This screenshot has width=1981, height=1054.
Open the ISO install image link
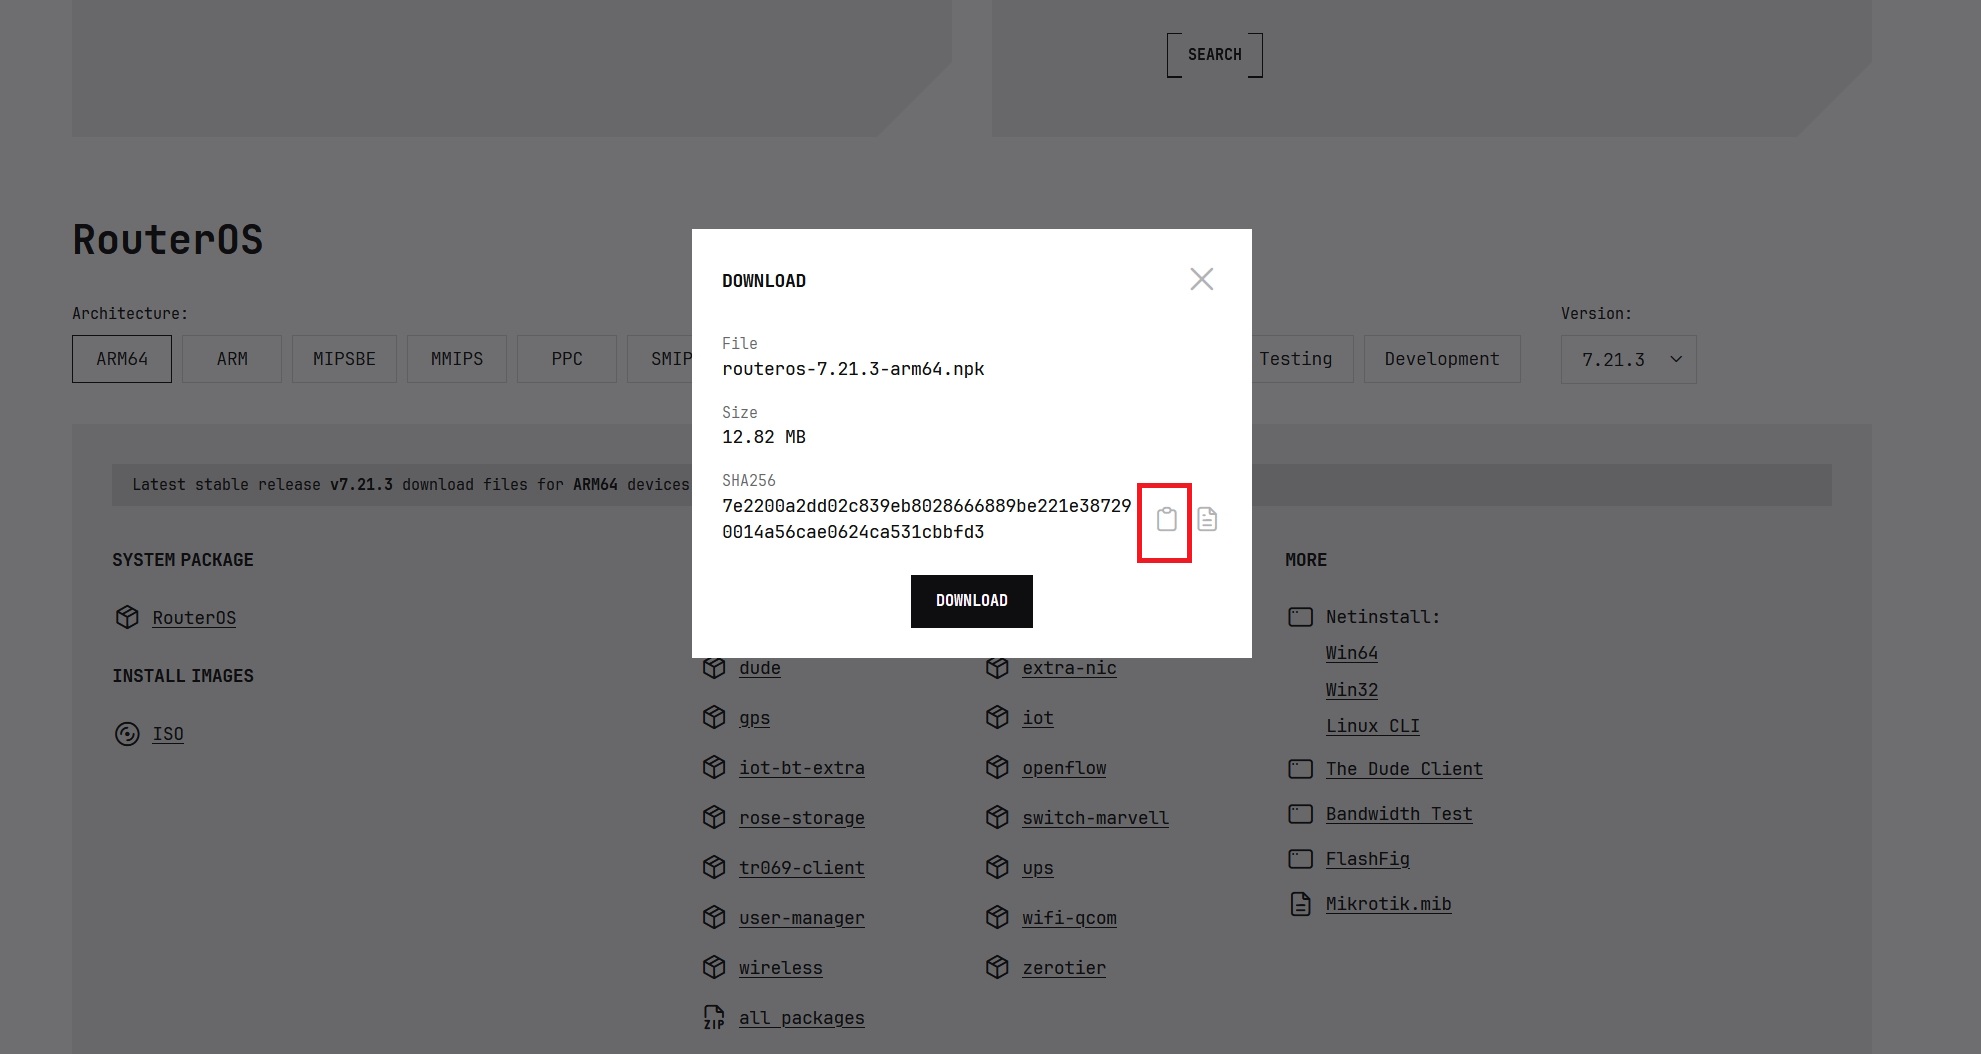(x=168, y=734)
